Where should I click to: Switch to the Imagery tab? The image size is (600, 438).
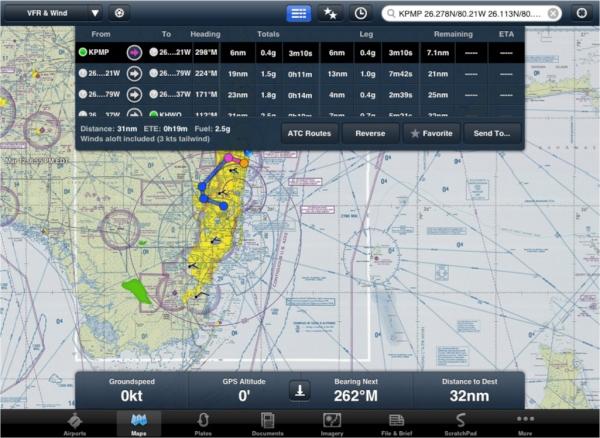[x=332, y=424]
